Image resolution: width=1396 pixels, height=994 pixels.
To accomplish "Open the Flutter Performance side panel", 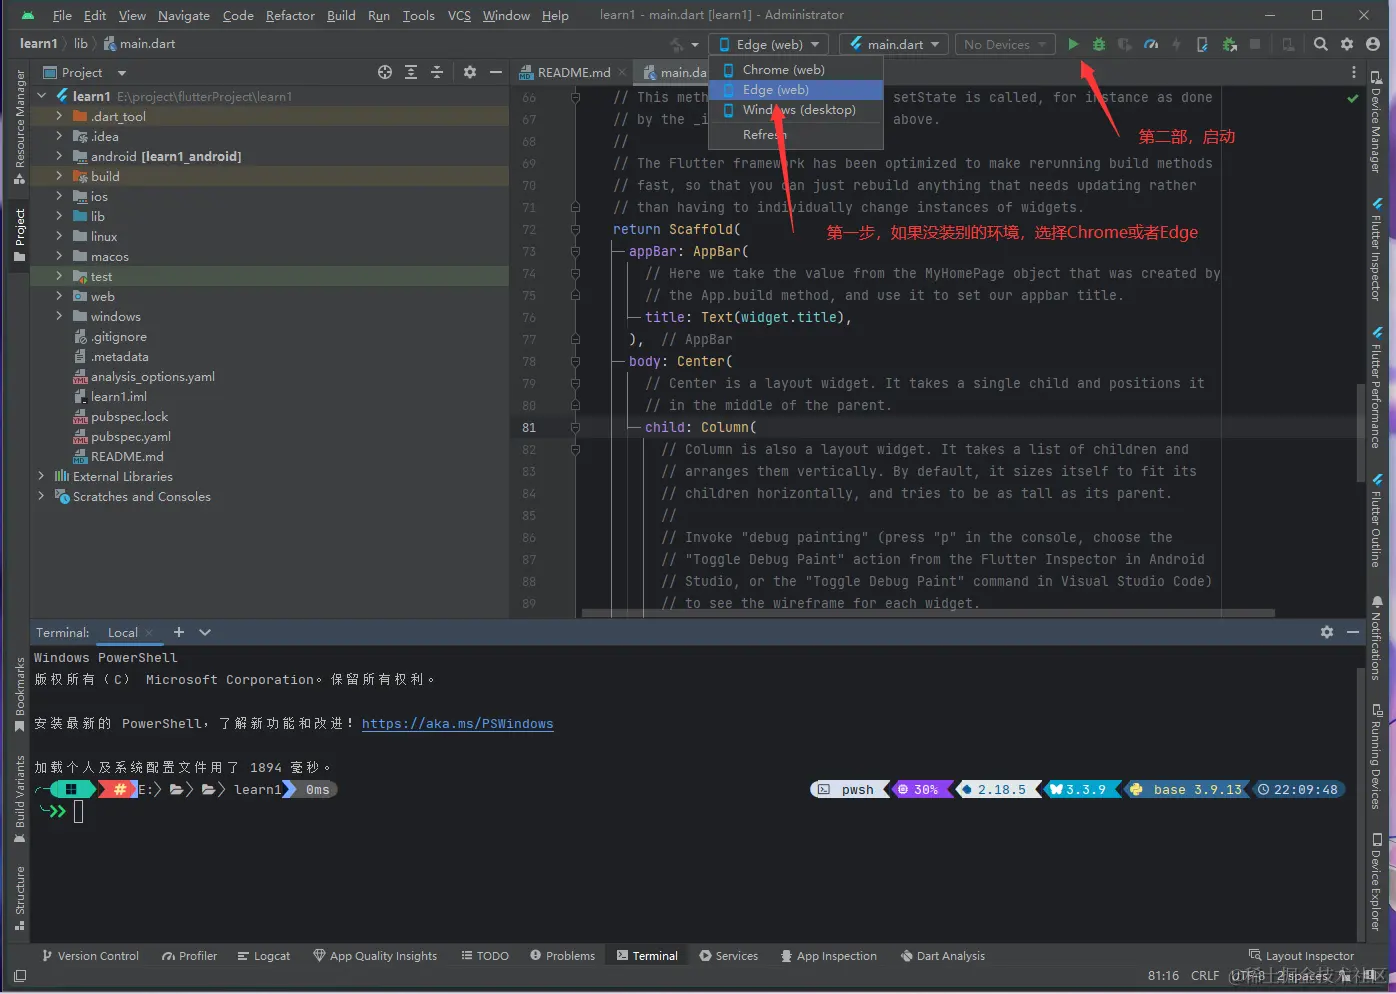I will pyautogui.click(x=1376, y=388).
